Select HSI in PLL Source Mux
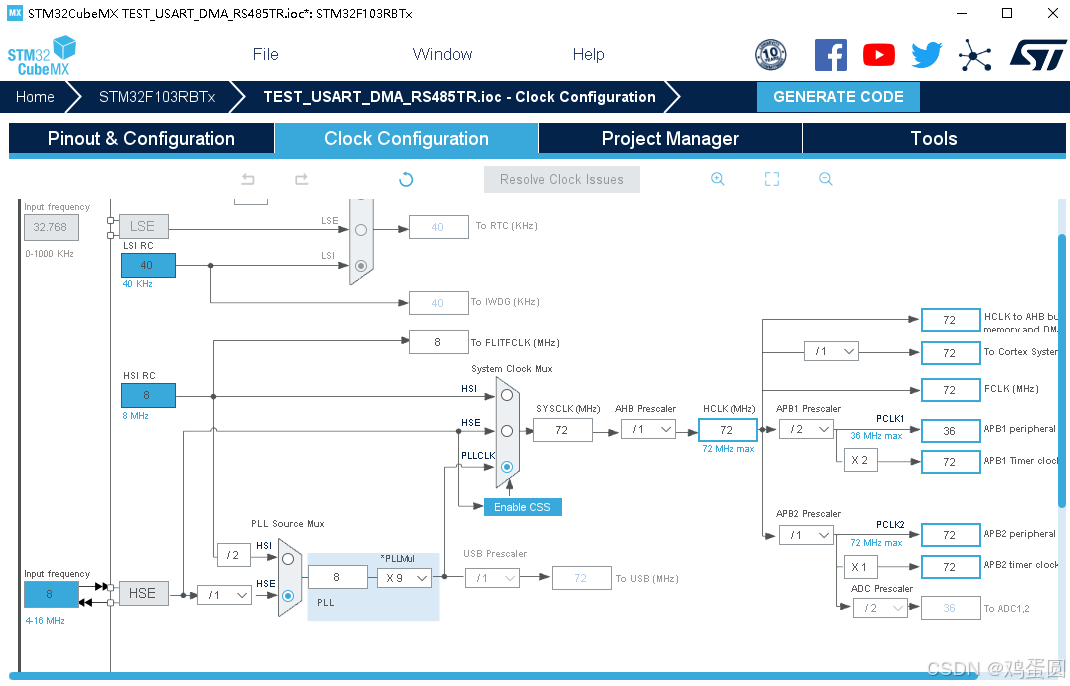 pos(288,559)
